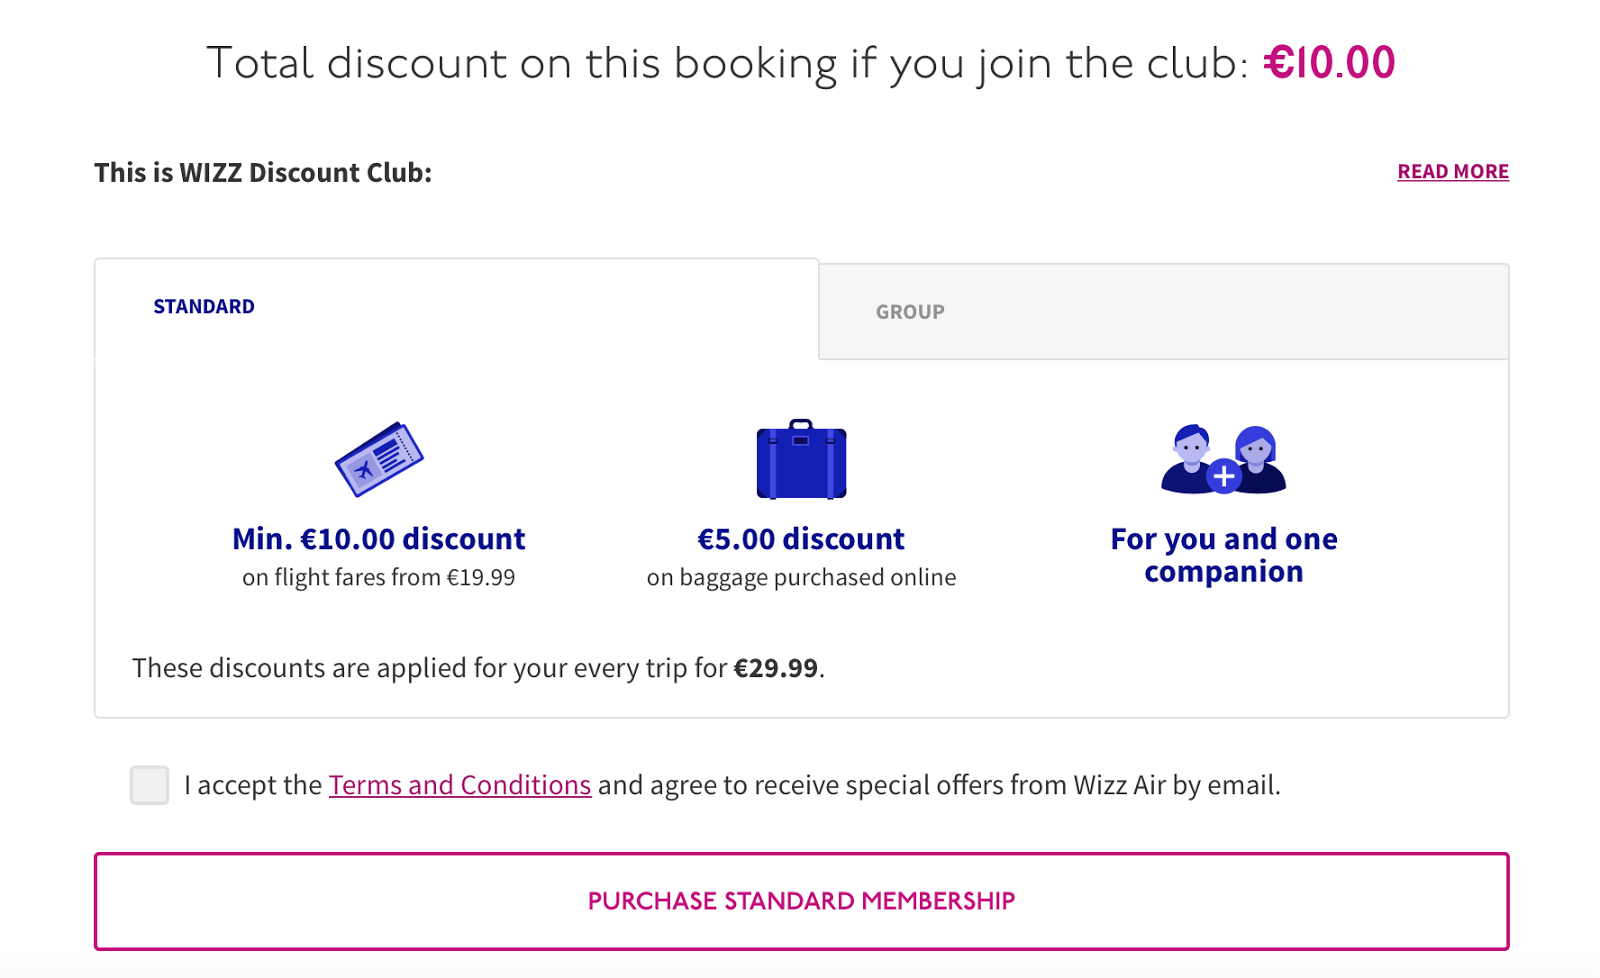
Task: Click the blue suitcase baggage icon
Action: (801, 460)
